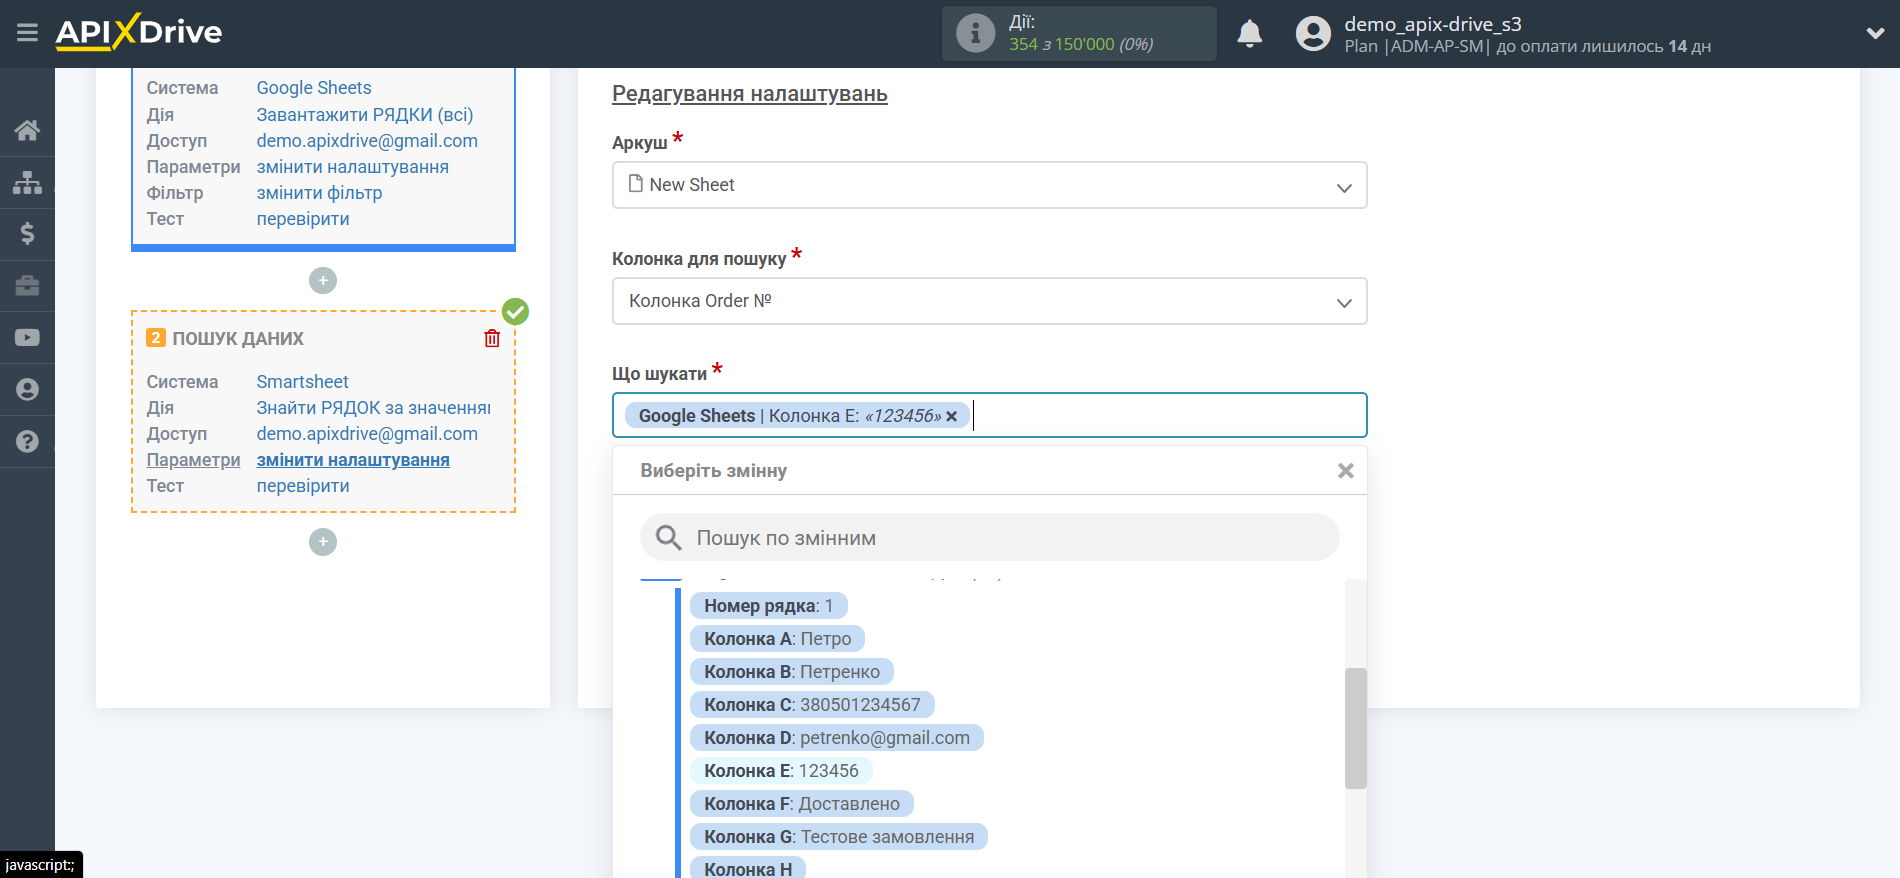Click the Редагування налаштувань heading
Image resolution: width=1900 pixels, height=878 pixels.
750,94
